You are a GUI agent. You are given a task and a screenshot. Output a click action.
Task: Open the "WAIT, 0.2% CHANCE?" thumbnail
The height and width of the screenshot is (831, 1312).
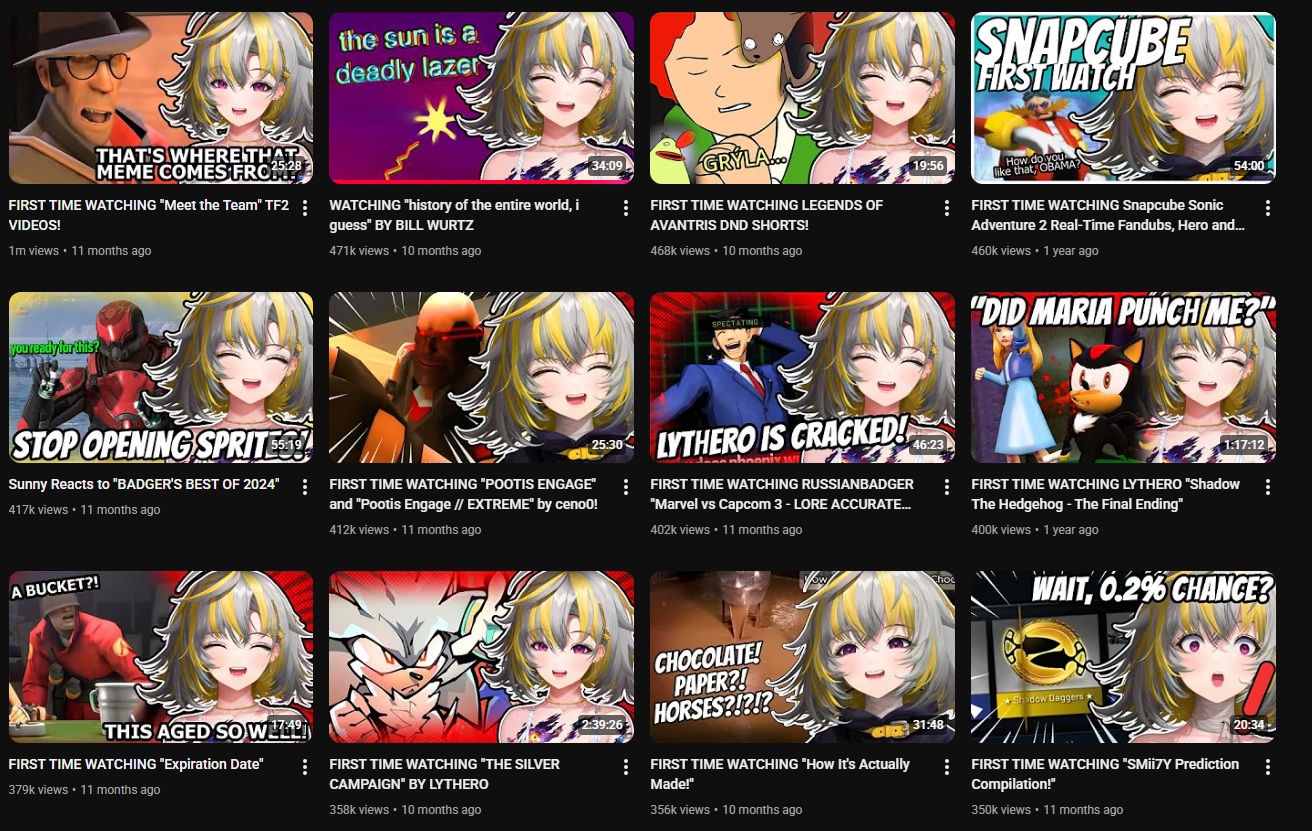[1123, 657]
